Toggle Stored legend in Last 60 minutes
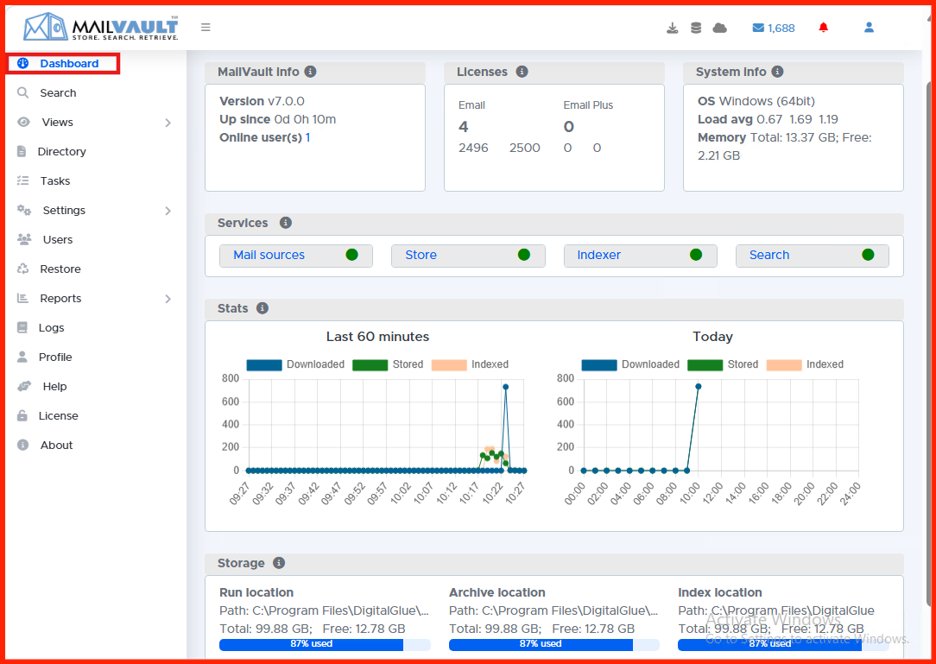This screenshot has width=936, height=664. 388,364
